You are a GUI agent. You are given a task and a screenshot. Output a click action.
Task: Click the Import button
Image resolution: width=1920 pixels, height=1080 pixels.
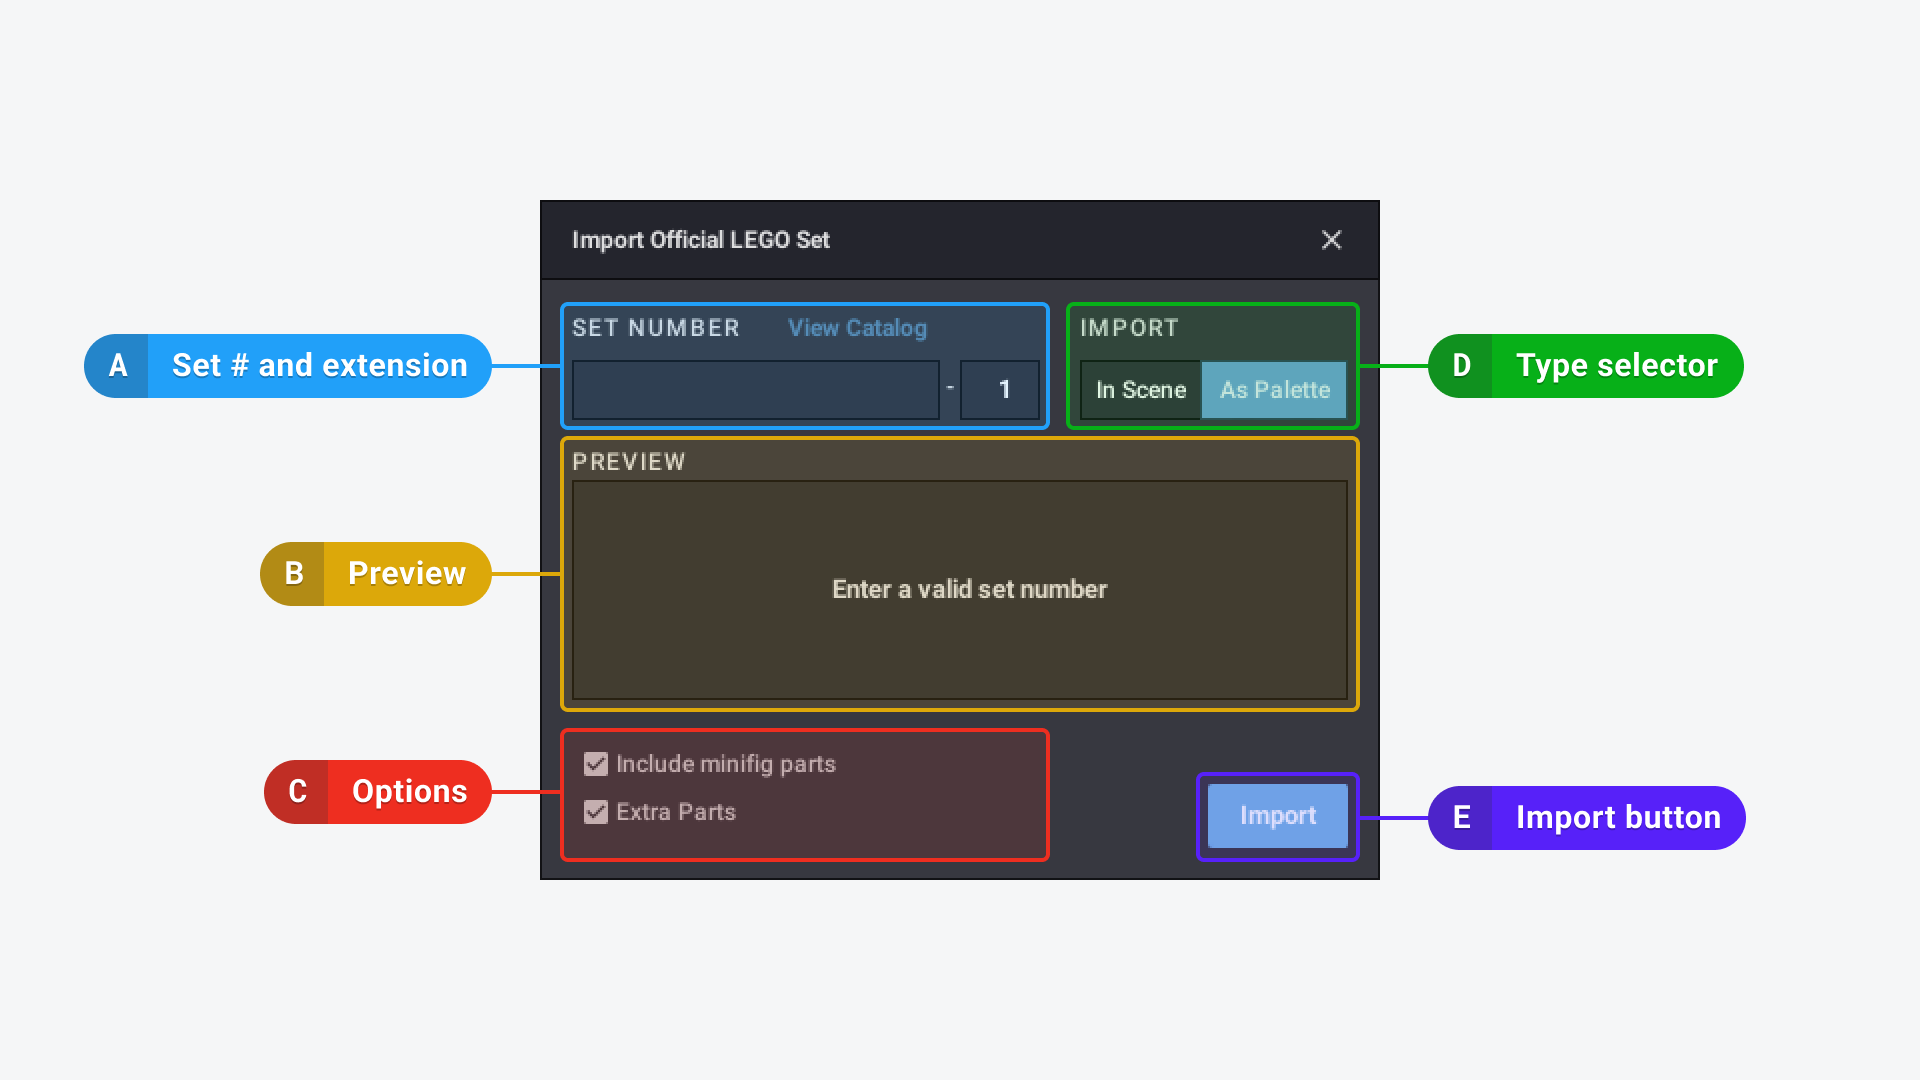click(x=1278, y=816)
